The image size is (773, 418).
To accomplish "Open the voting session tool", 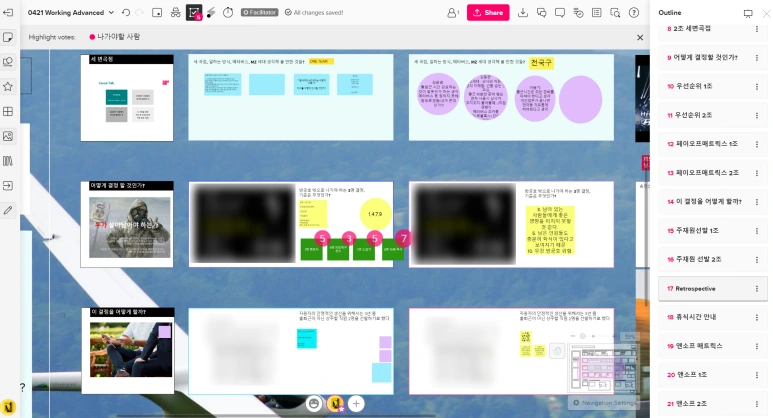I will point(194,13).
